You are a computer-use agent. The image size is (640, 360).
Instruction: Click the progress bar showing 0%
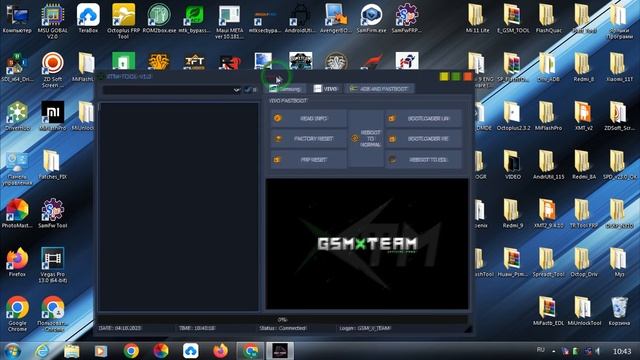click(282, 320)
